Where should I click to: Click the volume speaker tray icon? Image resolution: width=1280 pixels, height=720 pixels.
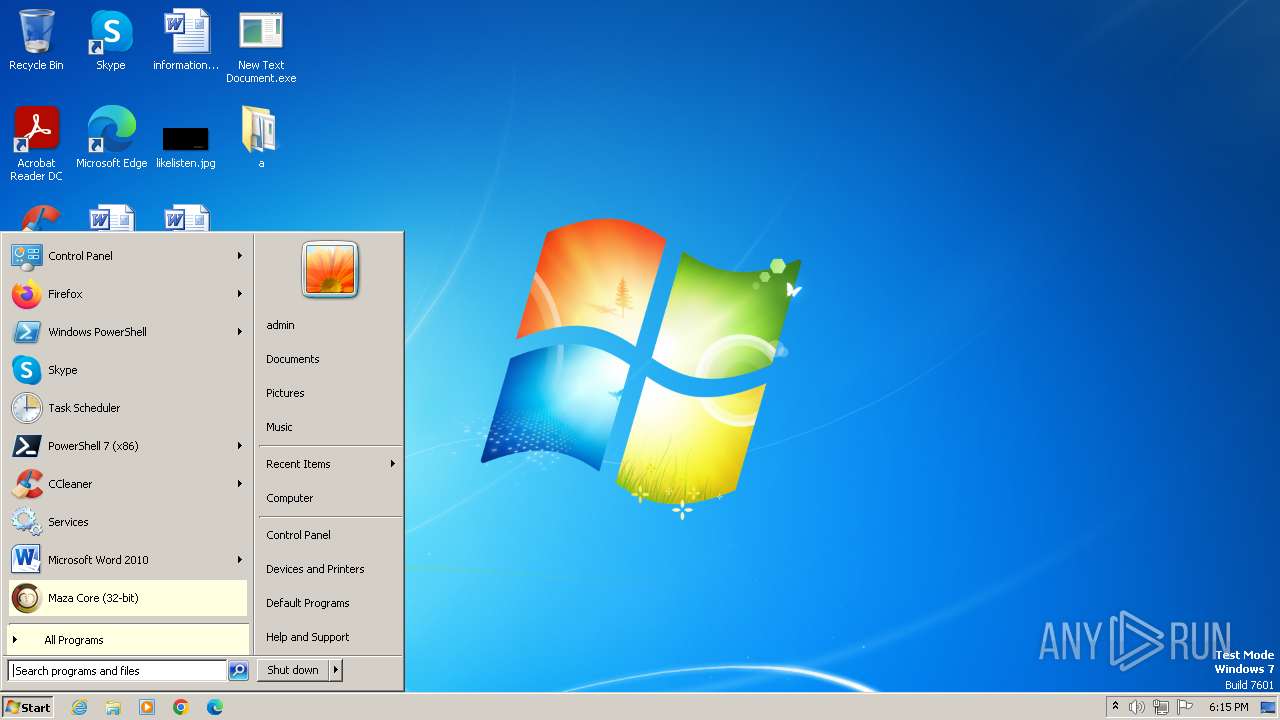point(1137,707)
